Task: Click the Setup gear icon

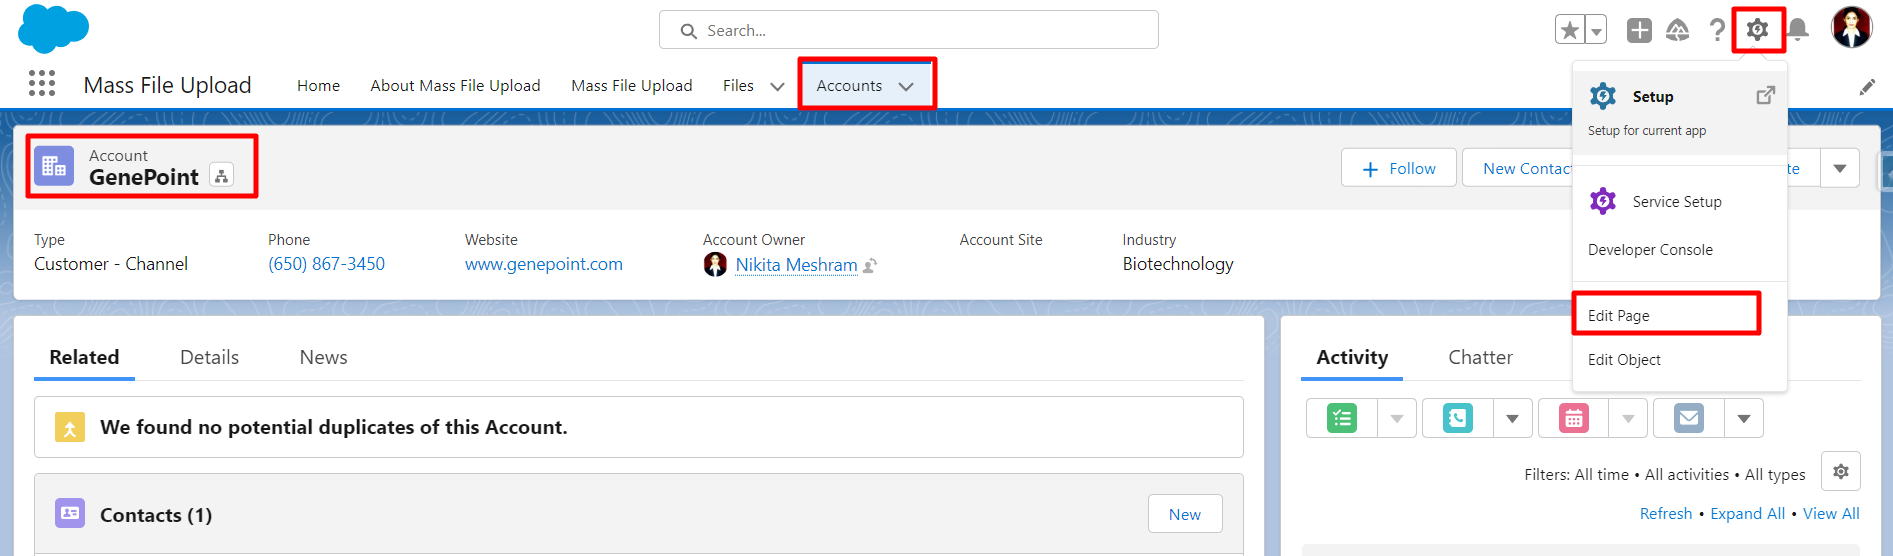Action: click(x=1757, y=30)
